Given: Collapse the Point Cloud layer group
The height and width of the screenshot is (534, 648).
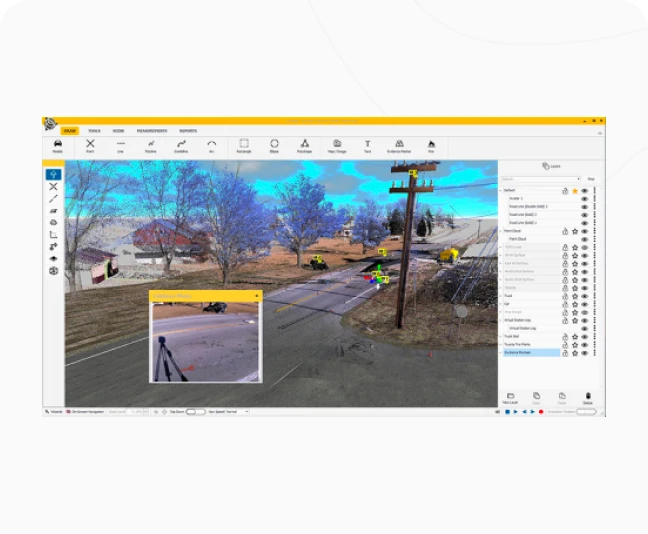Looking at the screenshot, I should 500,231.
